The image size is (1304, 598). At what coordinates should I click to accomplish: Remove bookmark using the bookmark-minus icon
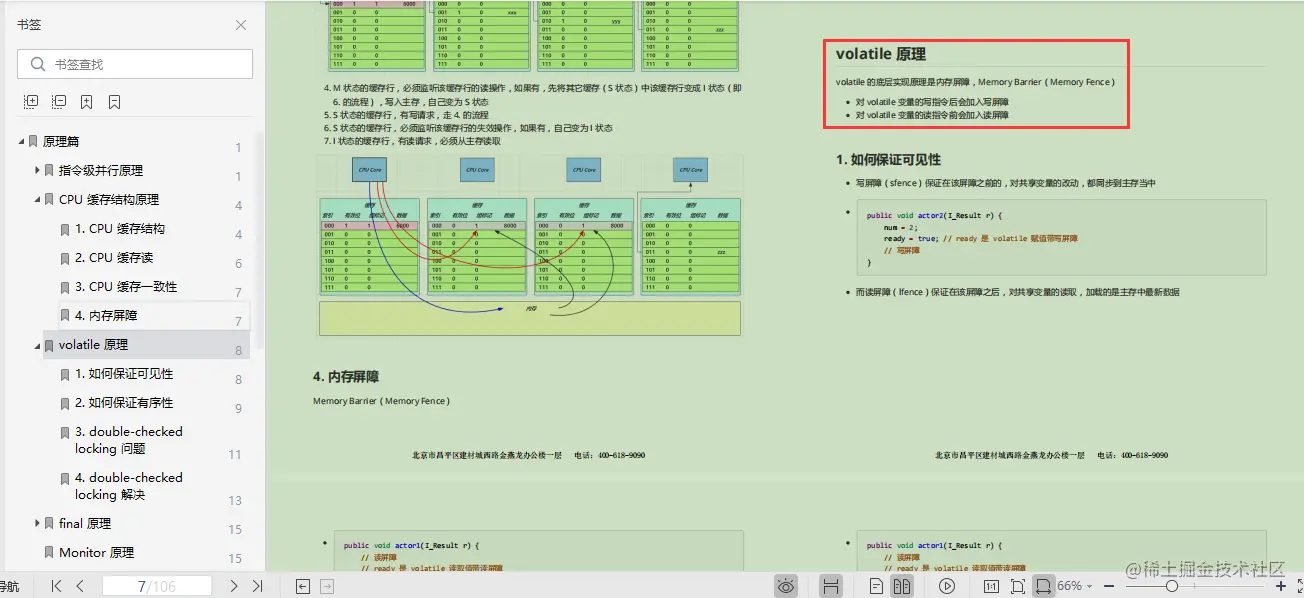click(114, 102)
